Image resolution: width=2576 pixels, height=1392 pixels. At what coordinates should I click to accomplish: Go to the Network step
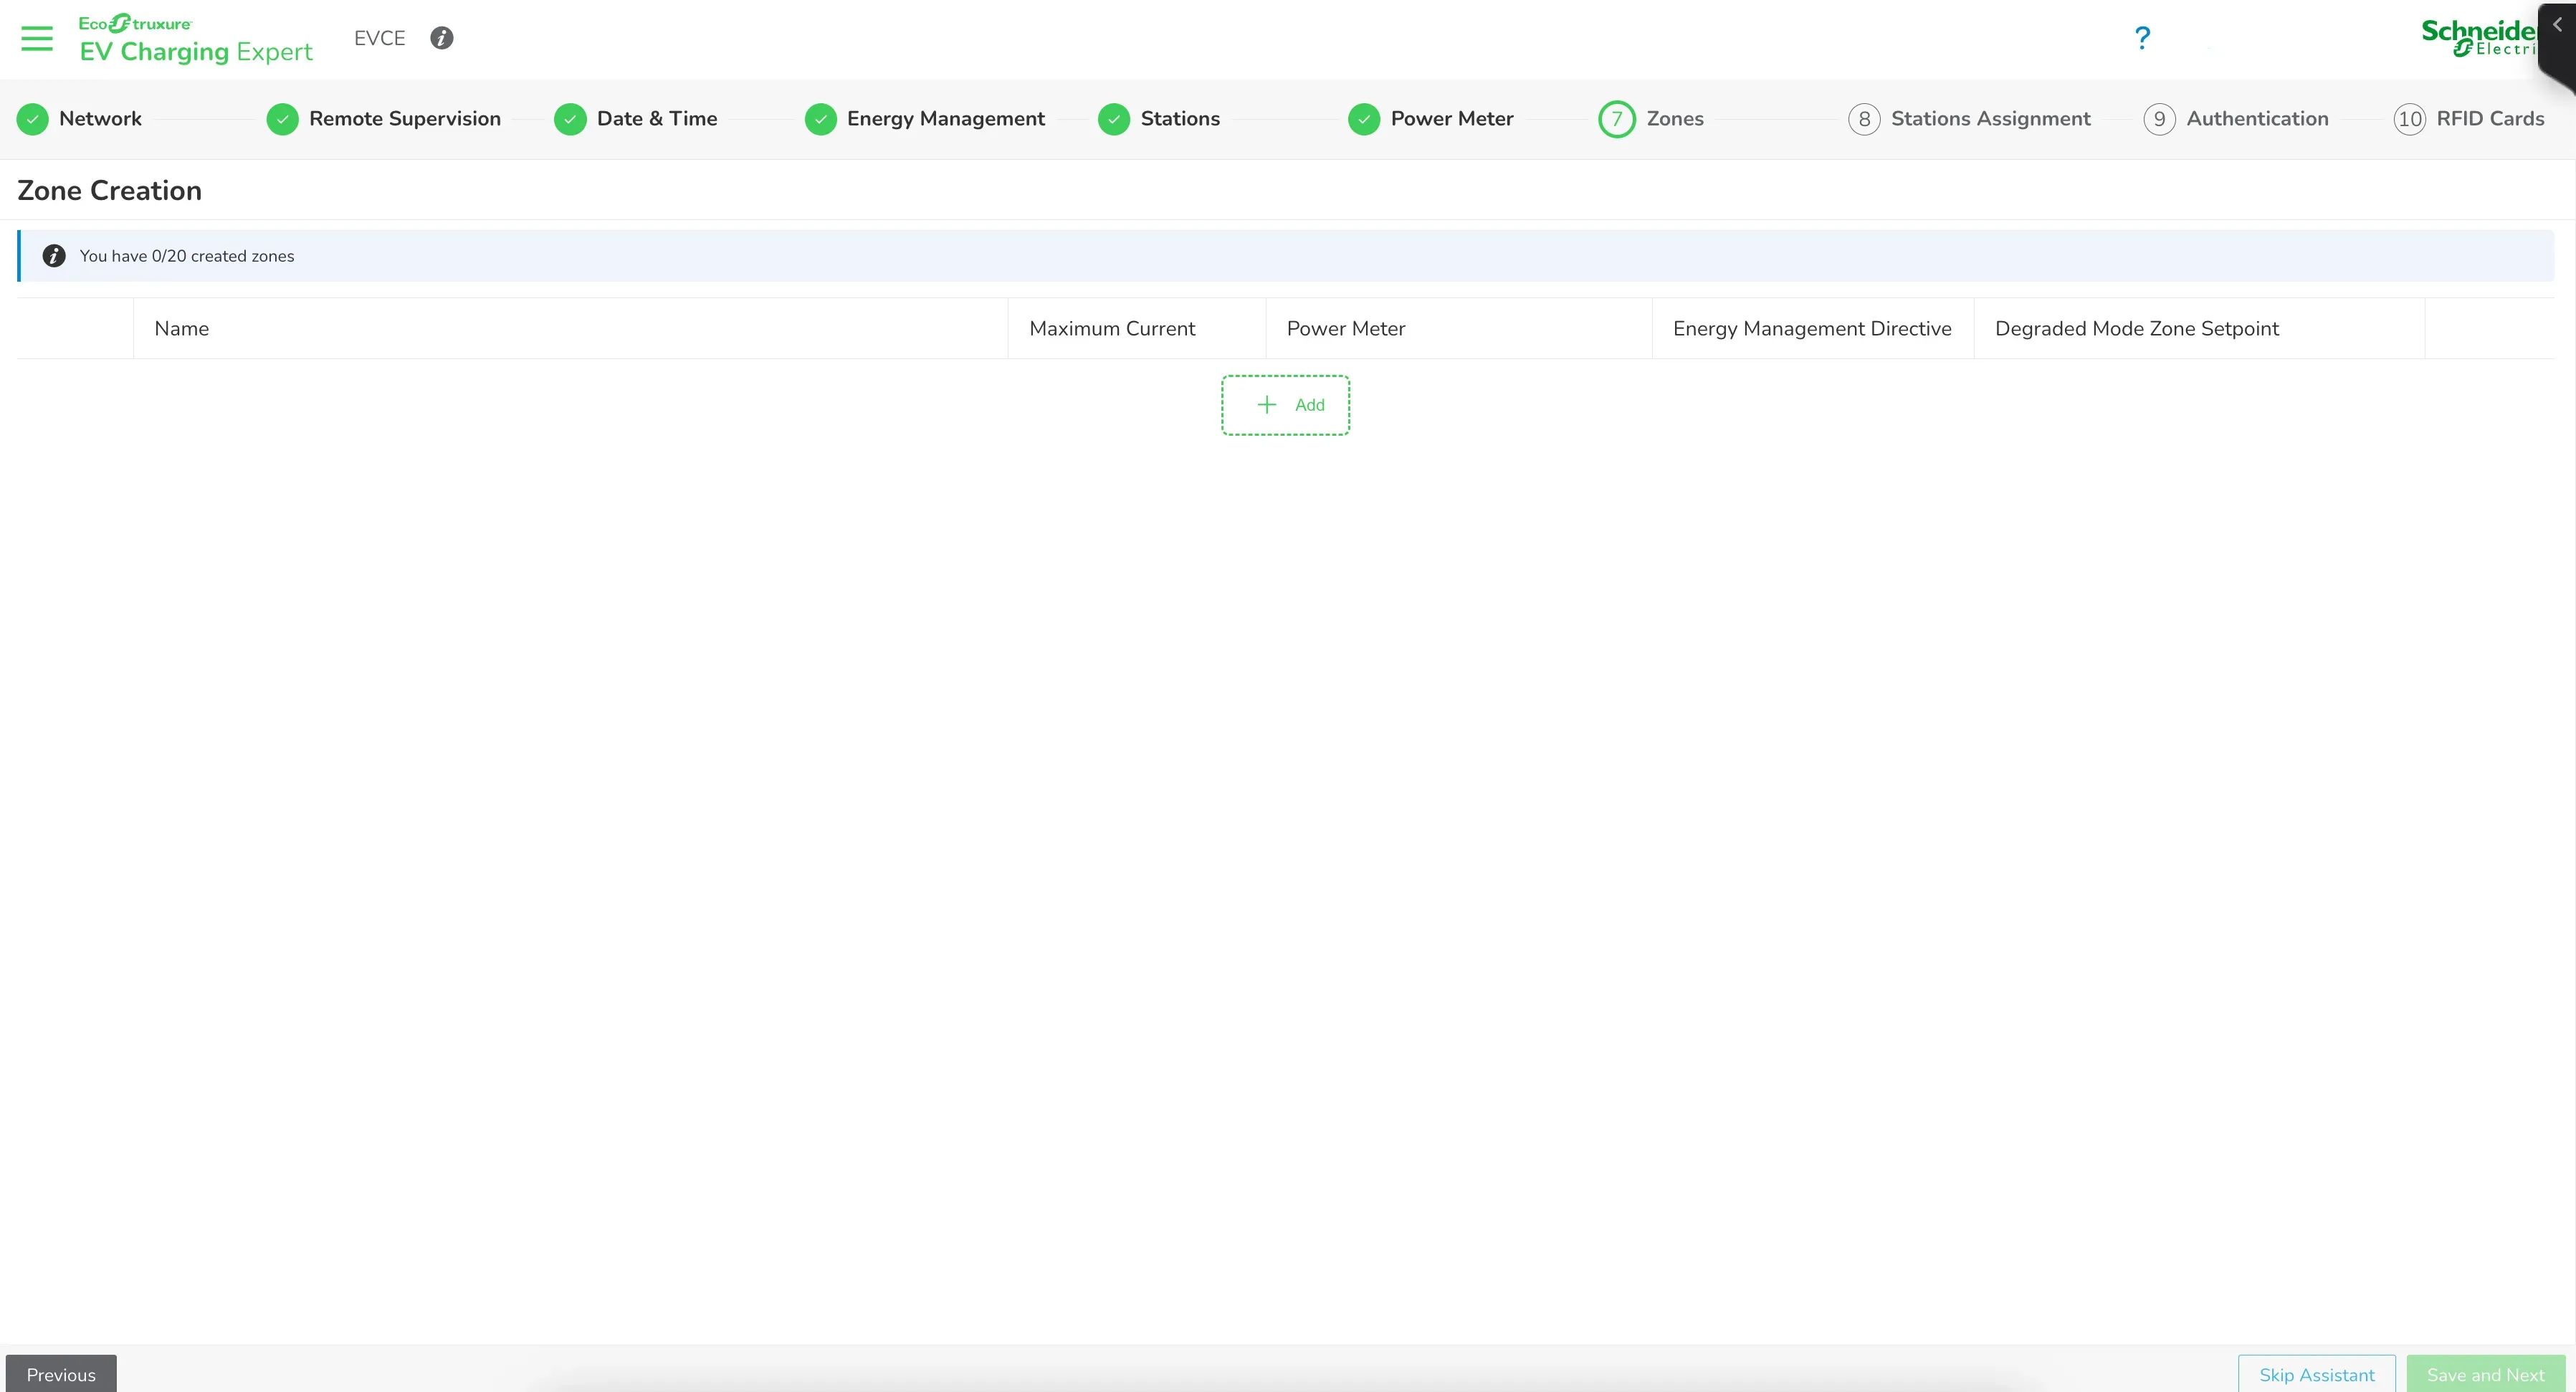click(100, 118)
